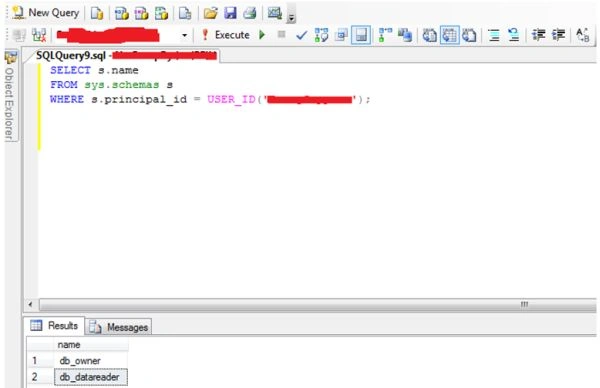Viewport: 600px width, 388px height.
Task: Select the db_owner cell
Action: point(91,361)
